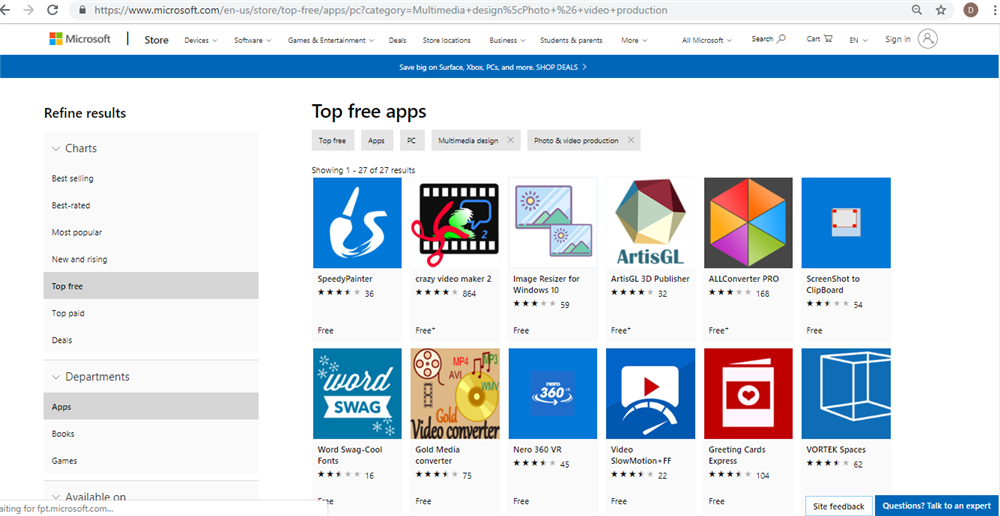This screenshot has height=516, width=1000.
Task: Open the Word Swag-Cool Fonts icon
Action: [357, 394]
